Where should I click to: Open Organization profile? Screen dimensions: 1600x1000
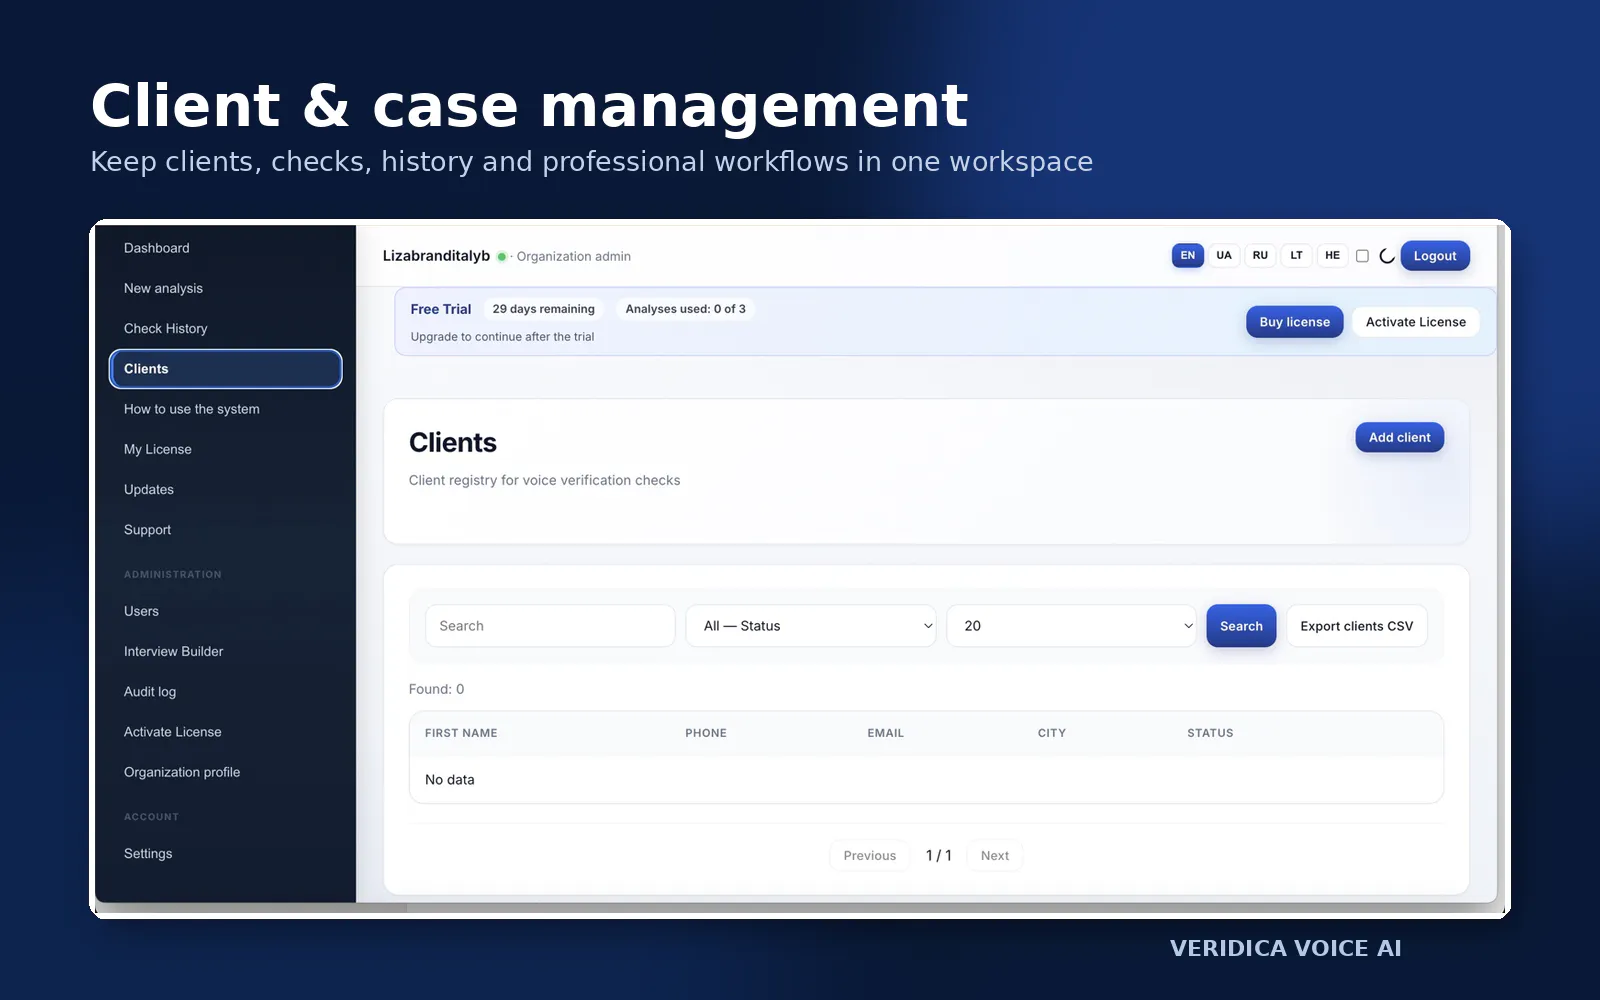225,772
